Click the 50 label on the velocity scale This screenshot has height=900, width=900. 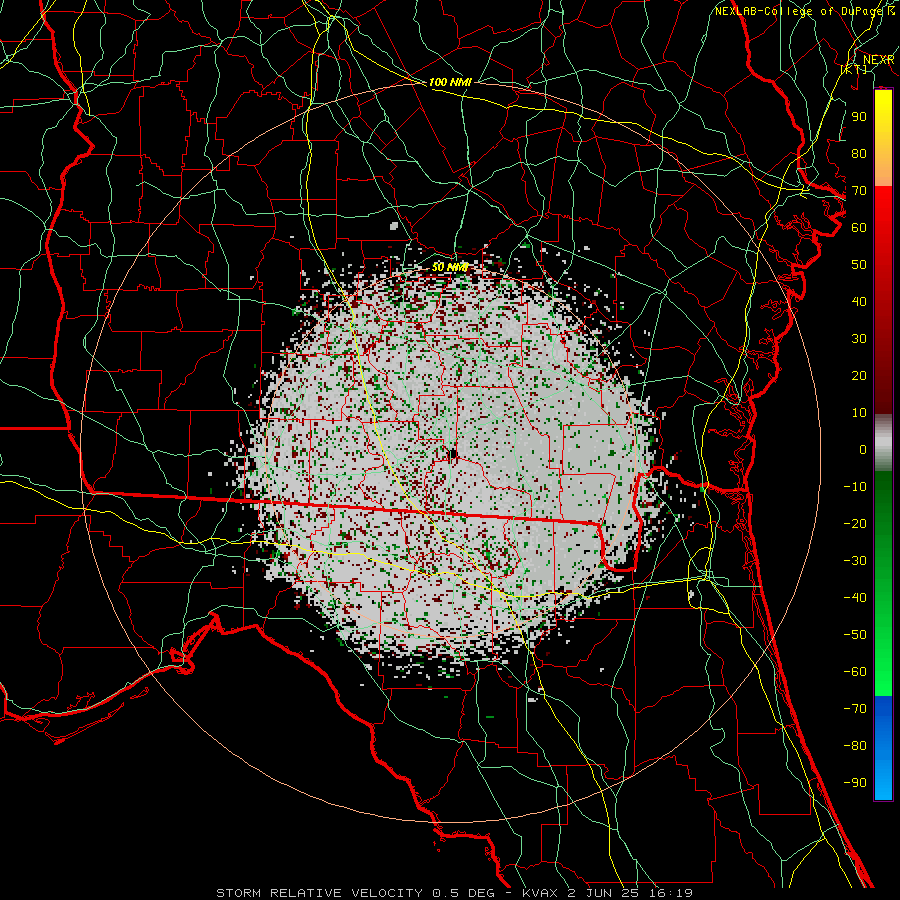859,265
